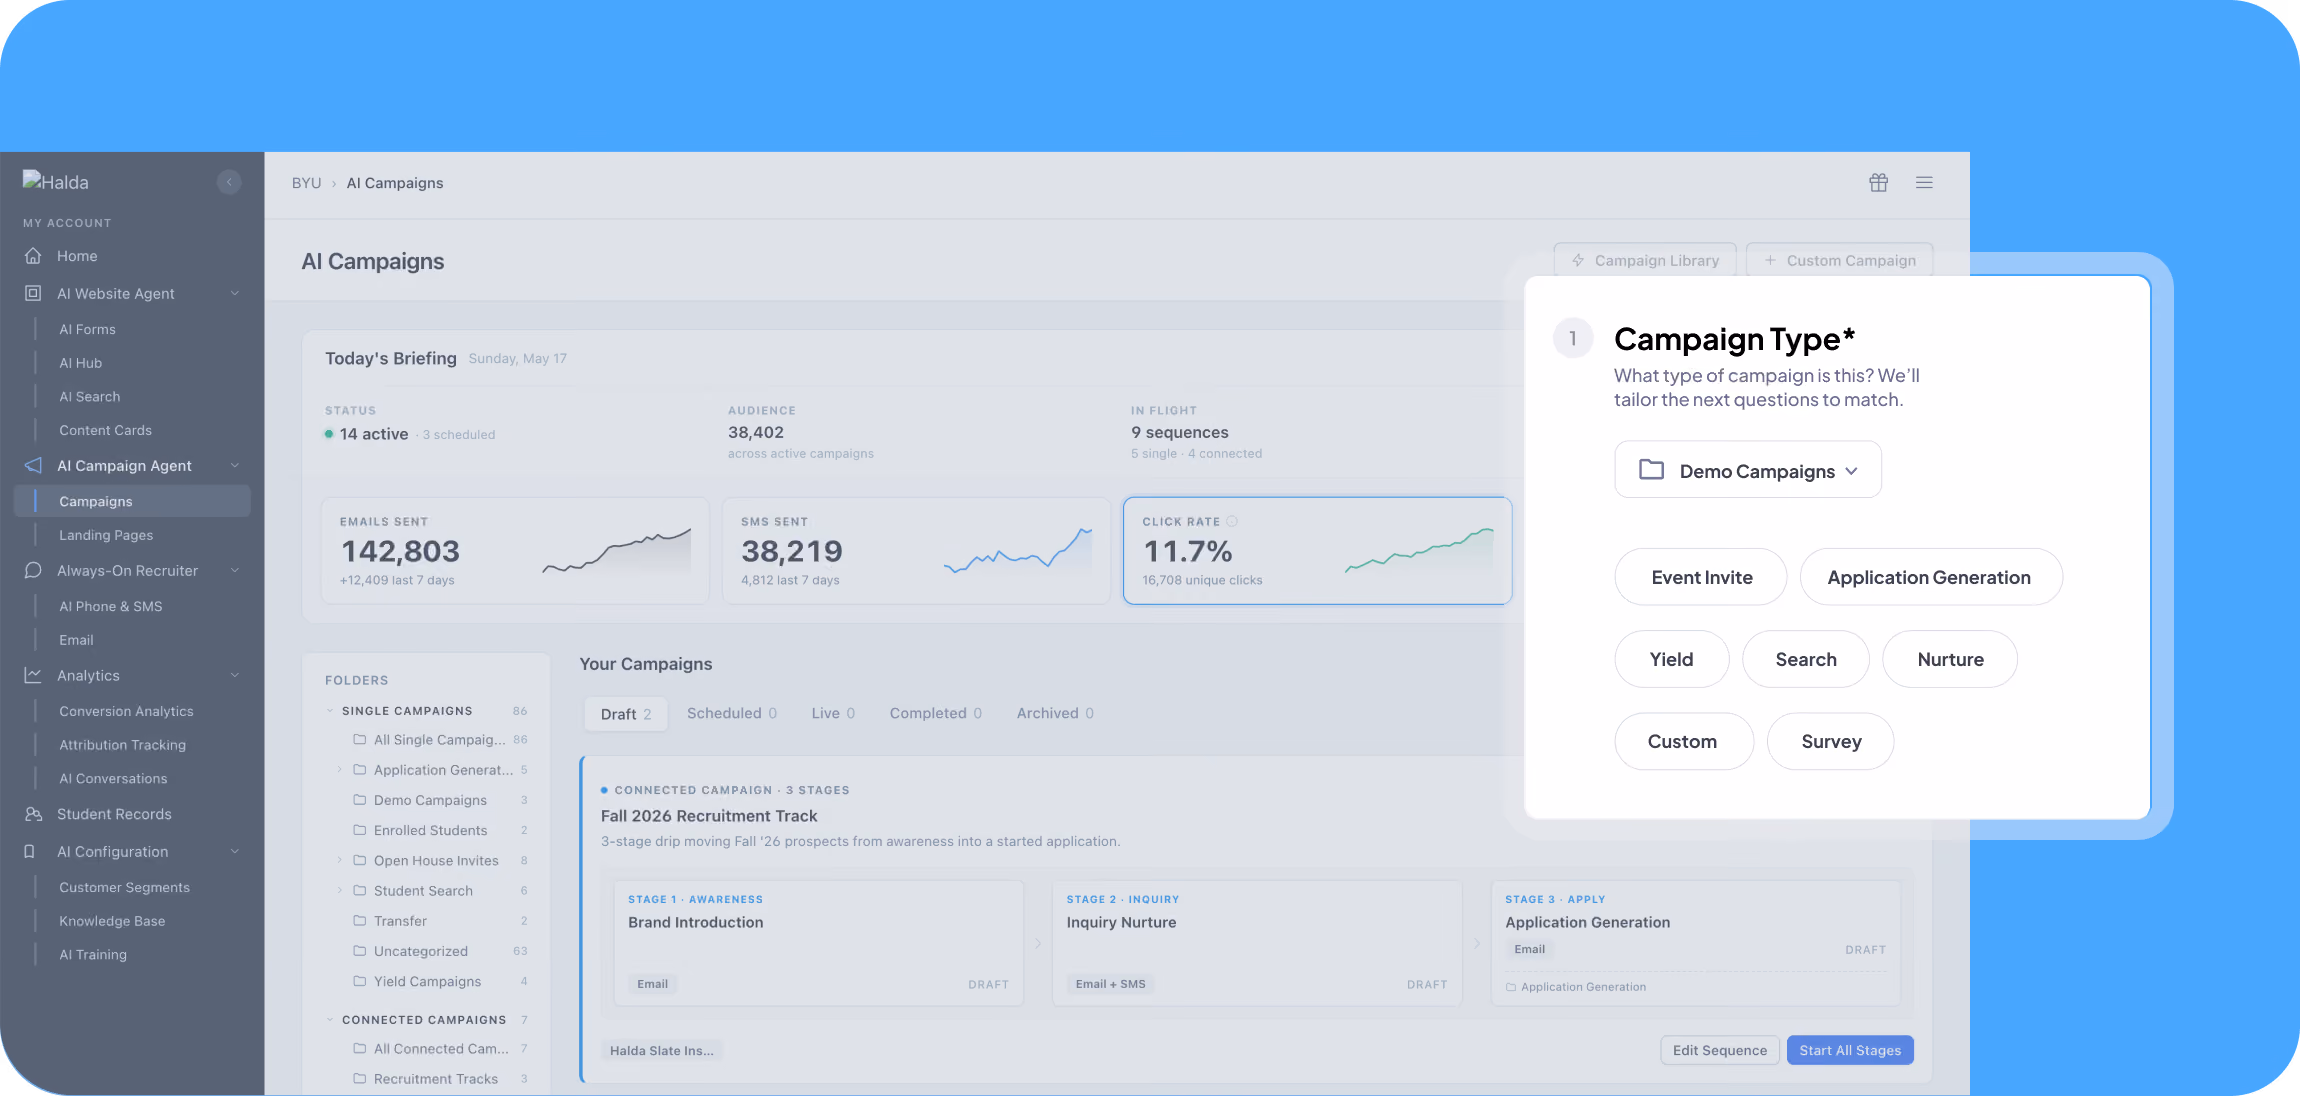The height and width of the screenshot is (1096, 2300).
Task: Click the Demo Campaigns folder icon in sidebar
Action: pos(359,800)
